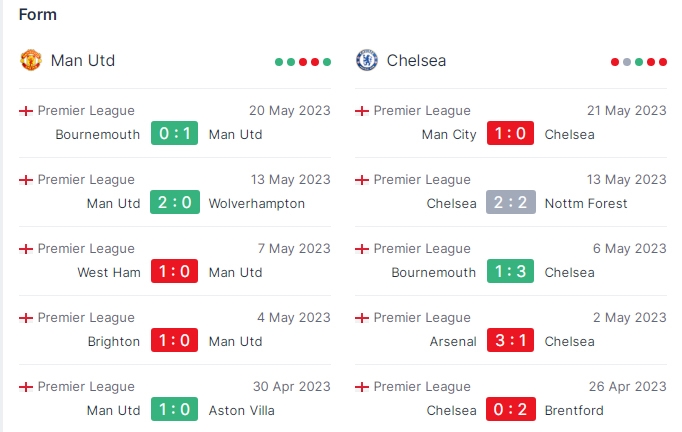This screenshot has width=682, height=432.
Task: Click Premier League label dated 13 May, Man Utd
Action: pyautogui.click(x=86, y=180)
